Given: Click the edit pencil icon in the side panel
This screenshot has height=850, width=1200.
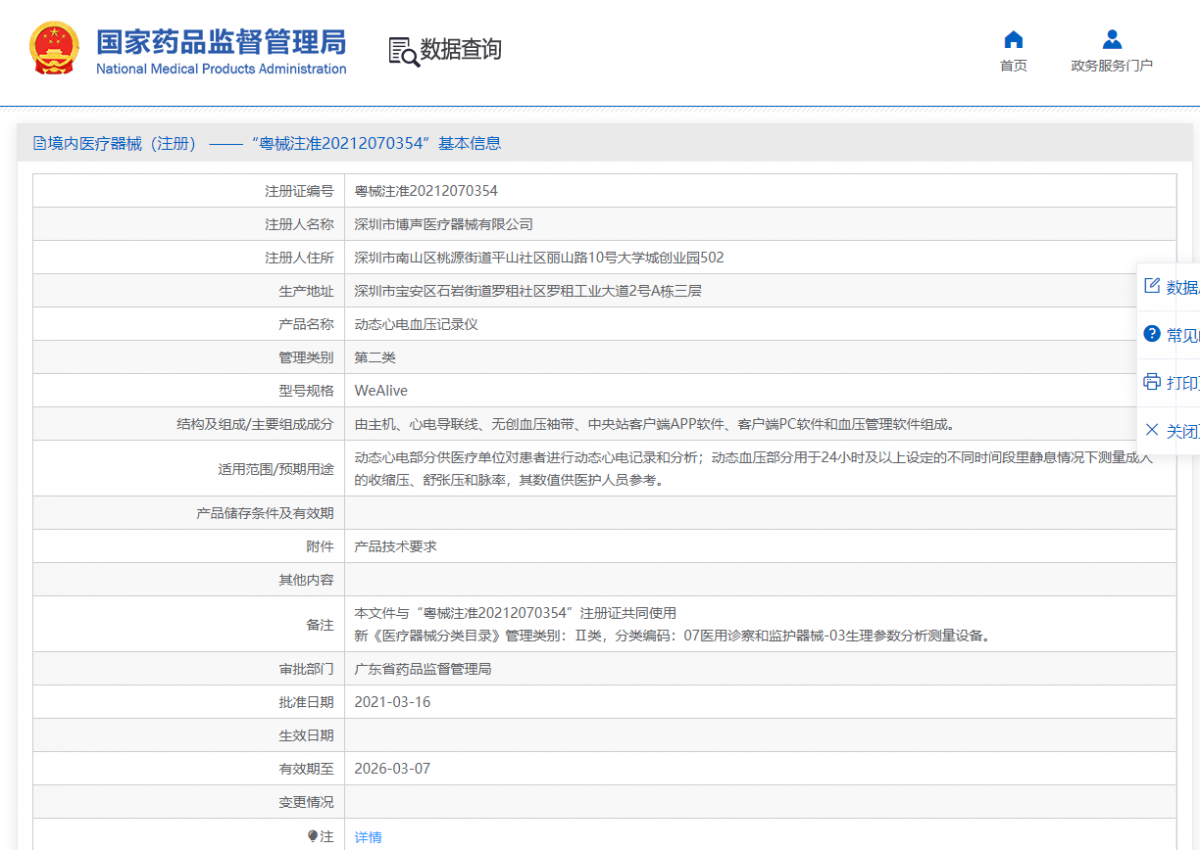Looking at the screenshot, I should click(1152, 286).
